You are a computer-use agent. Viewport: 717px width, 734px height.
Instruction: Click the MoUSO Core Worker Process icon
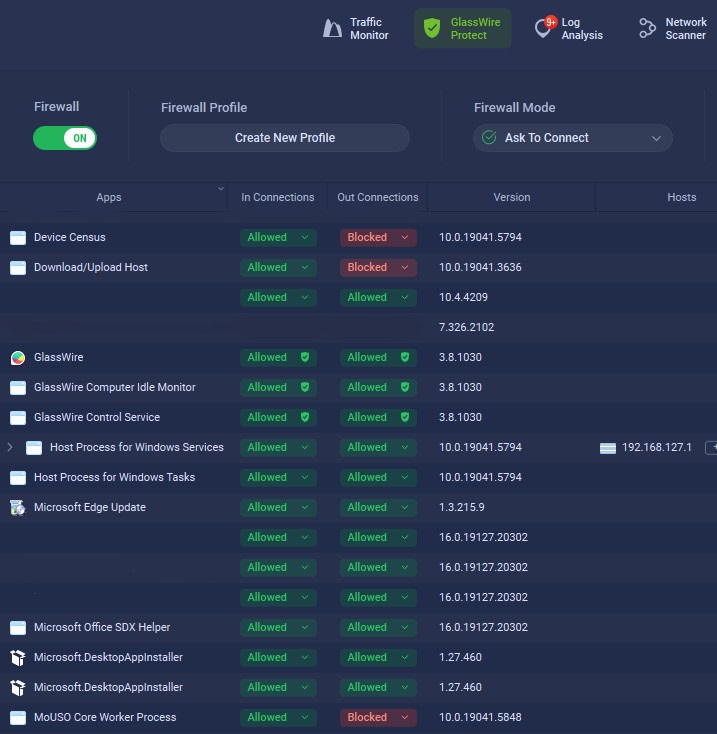click(17, 718)
